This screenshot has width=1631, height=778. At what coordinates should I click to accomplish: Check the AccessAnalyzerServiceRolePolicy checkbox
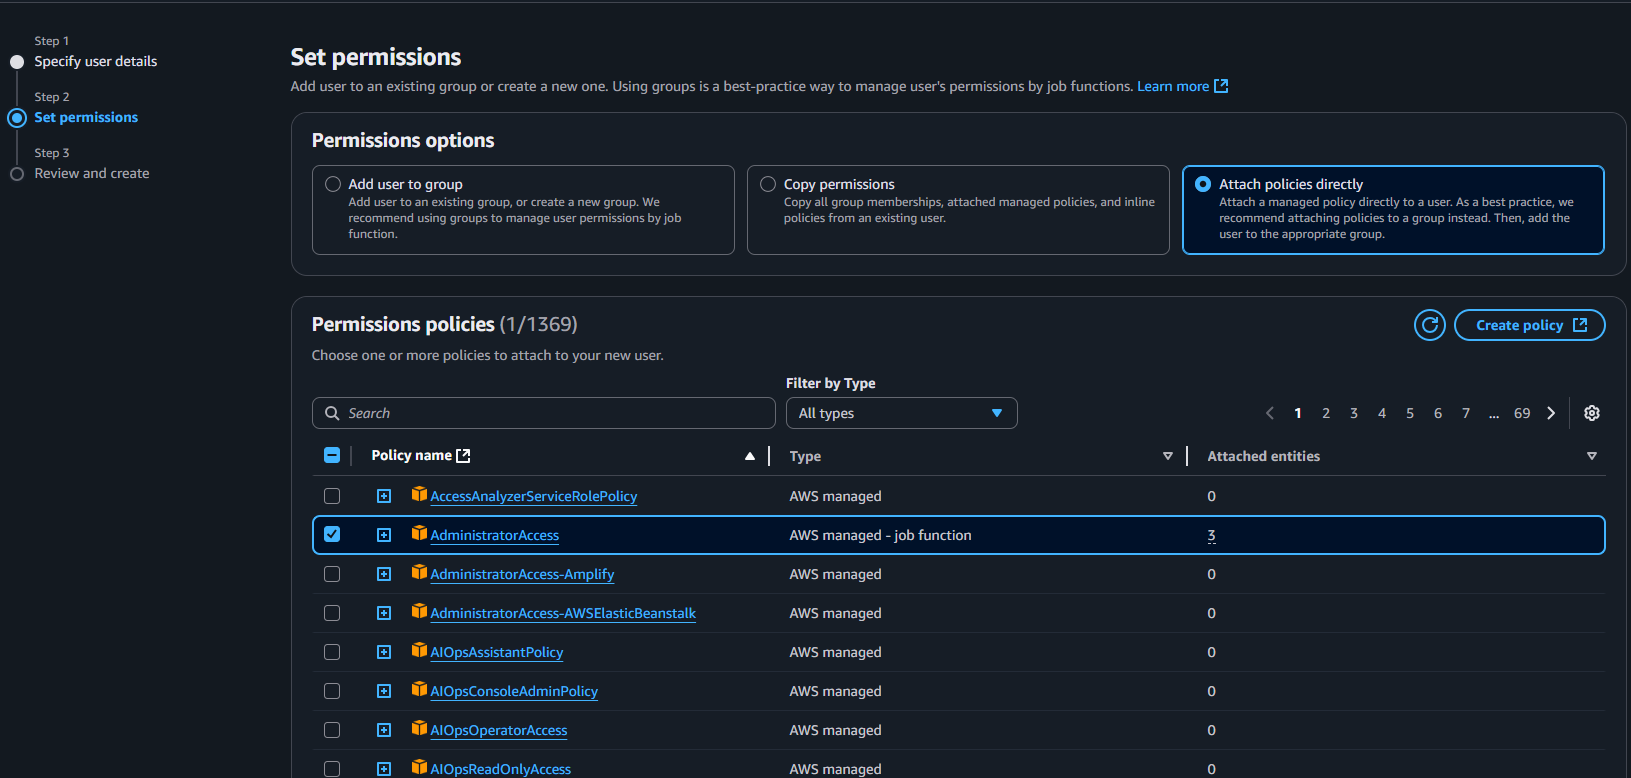tap(332, 496)
